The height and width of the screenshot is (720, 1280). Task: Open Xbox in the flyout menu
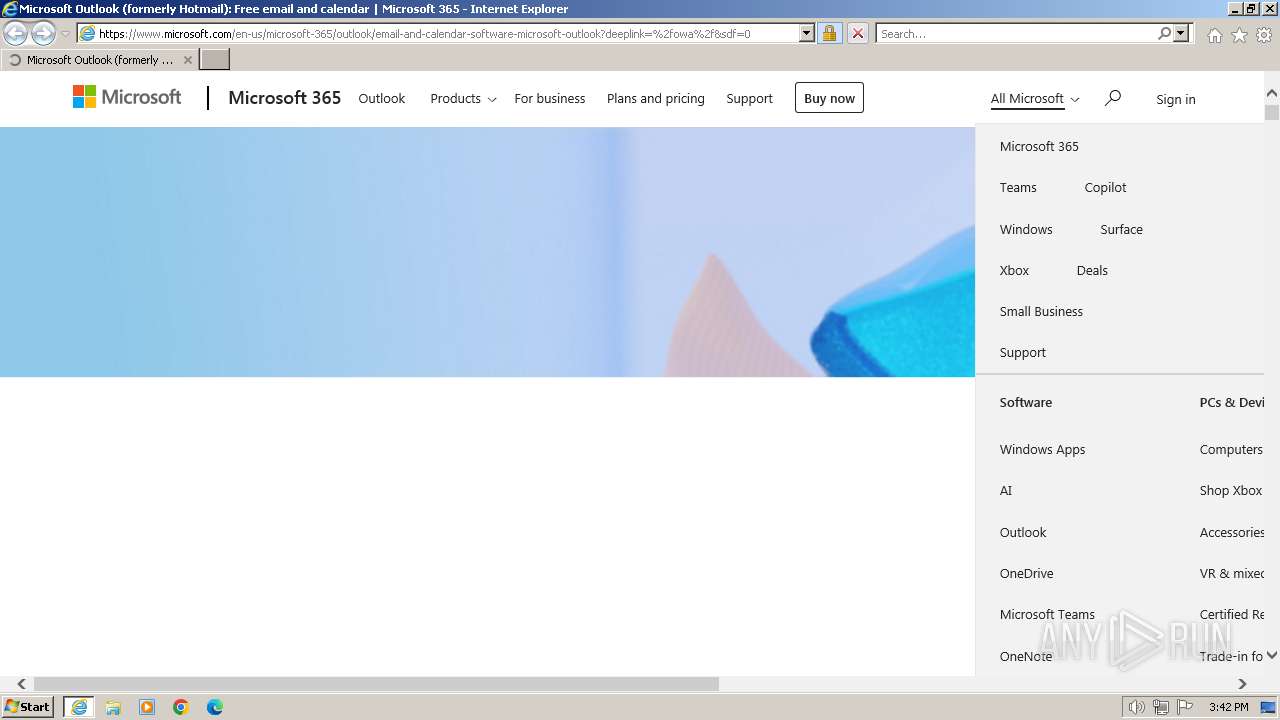(1014, 270)
